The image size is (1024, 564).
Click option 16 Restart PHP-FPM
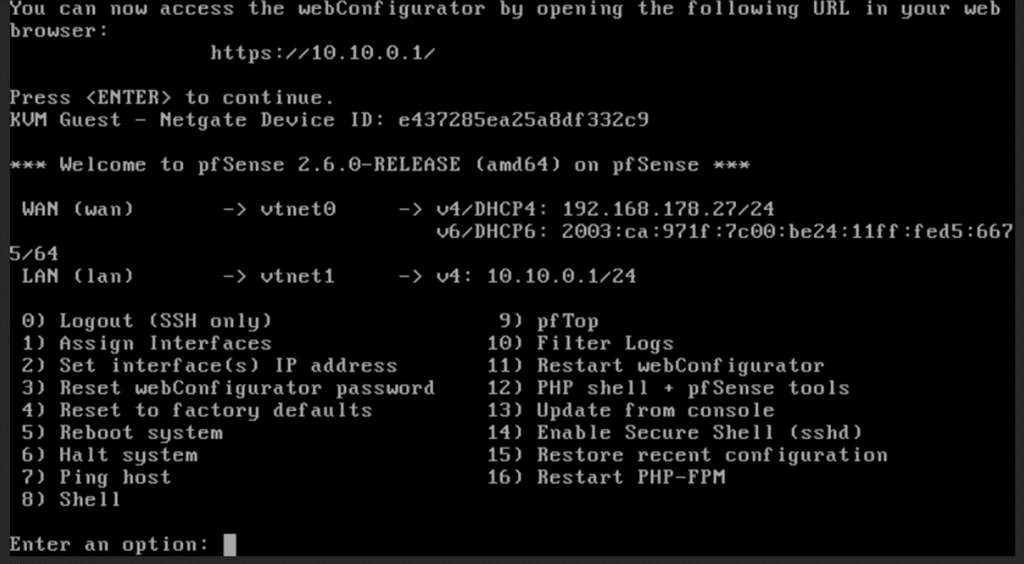tap(606, 477)
